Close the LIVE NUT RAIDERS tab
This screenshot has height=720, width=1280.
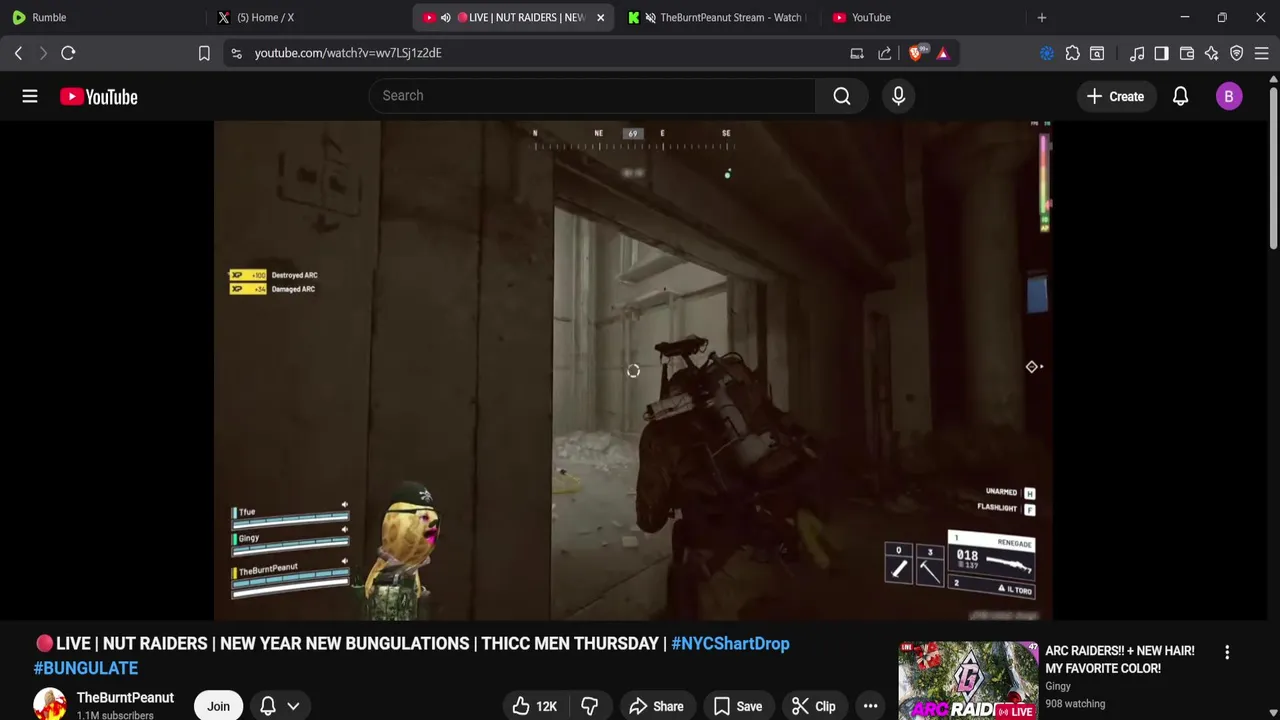600,17
